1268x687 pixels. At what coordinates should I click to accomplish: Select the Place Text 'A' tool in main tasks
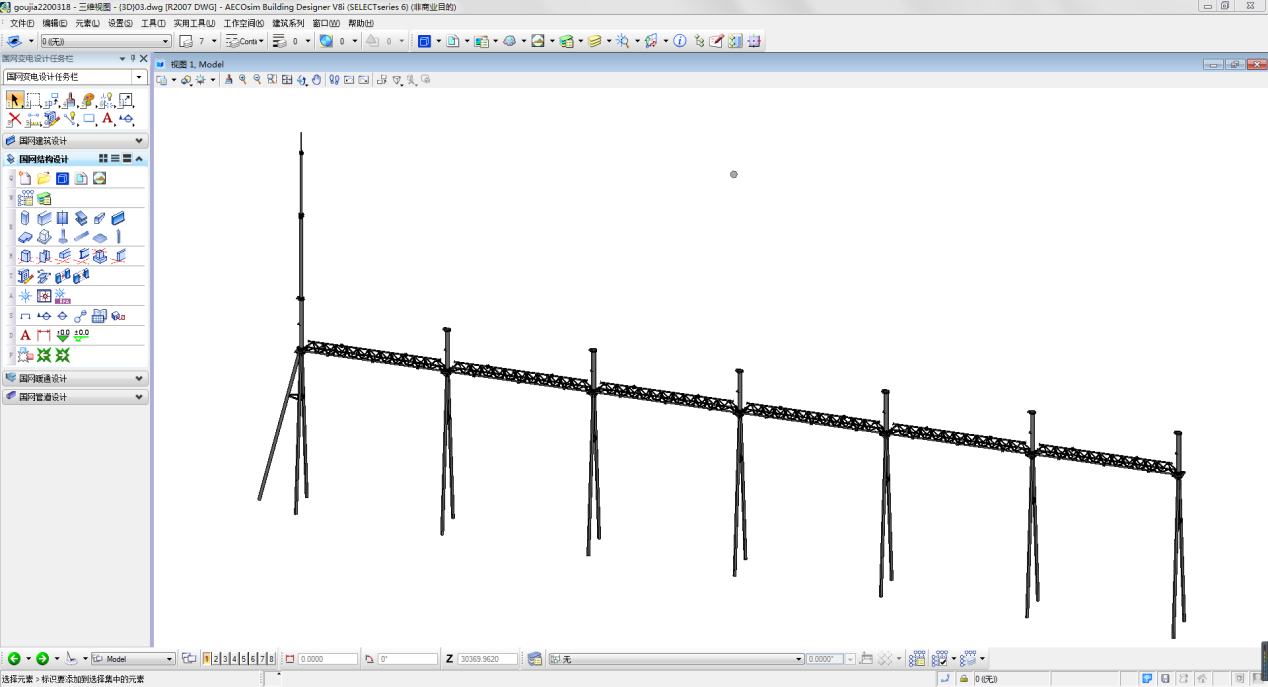[108, 119]
